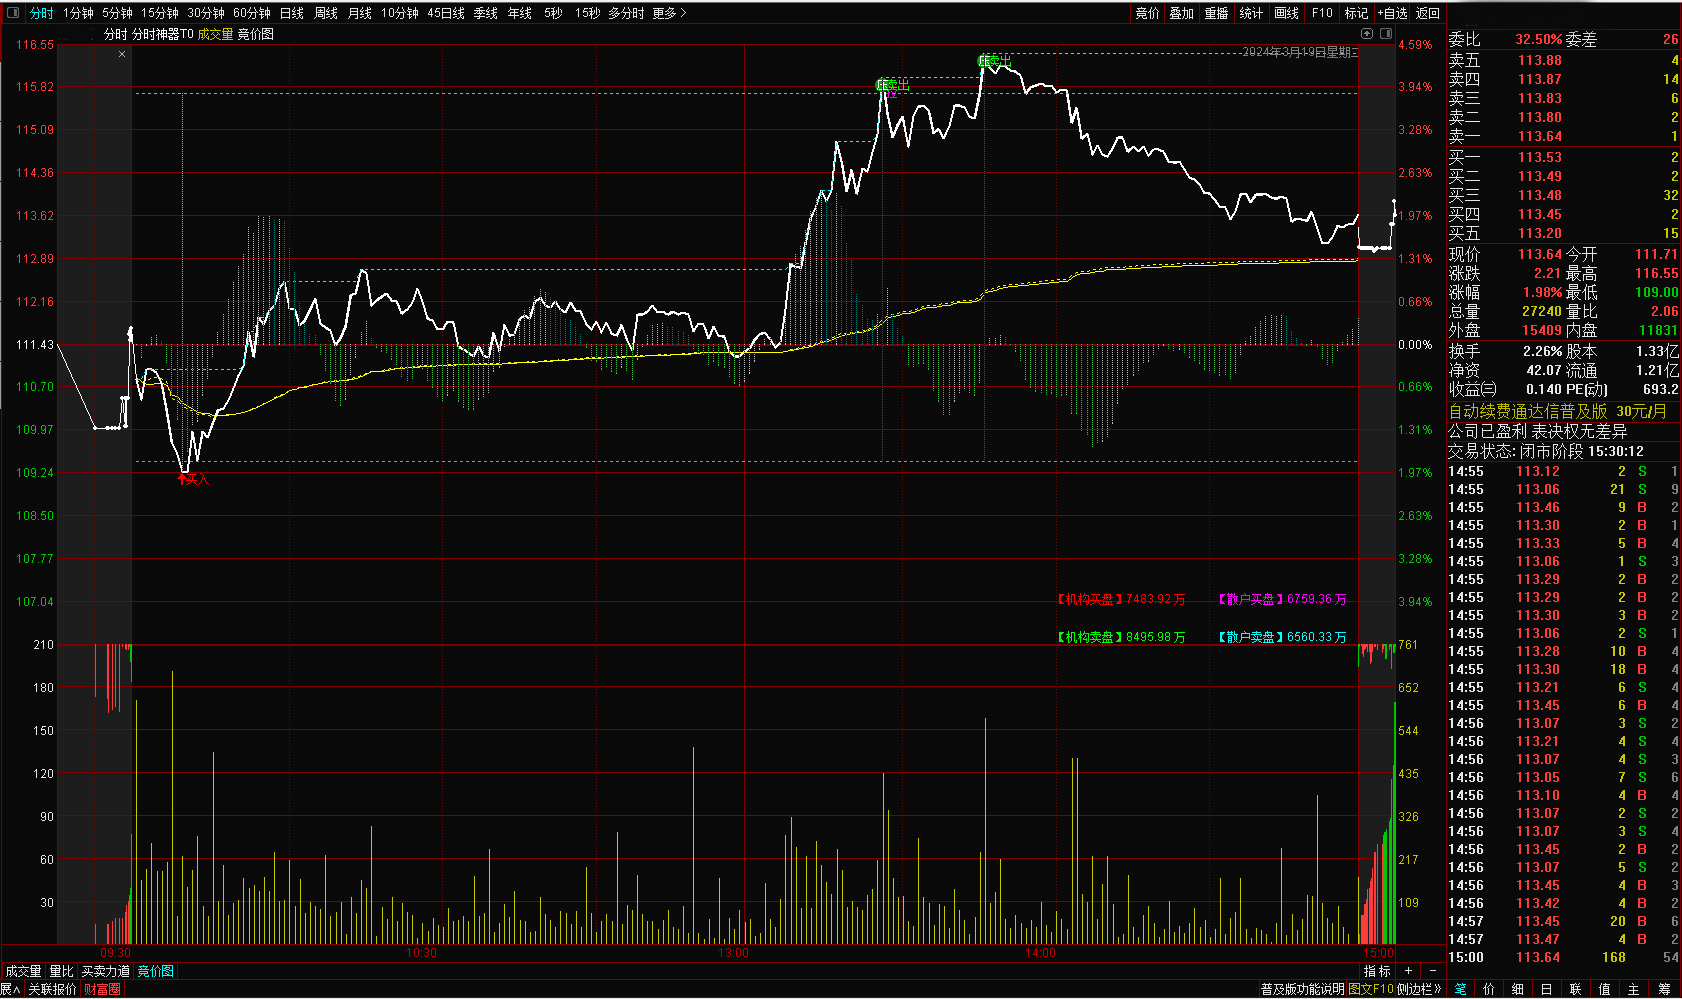Click the 13:00 marker on the time axis
Screen dimensions: 1682x999
pyautogui.click(x=733, y=953)
